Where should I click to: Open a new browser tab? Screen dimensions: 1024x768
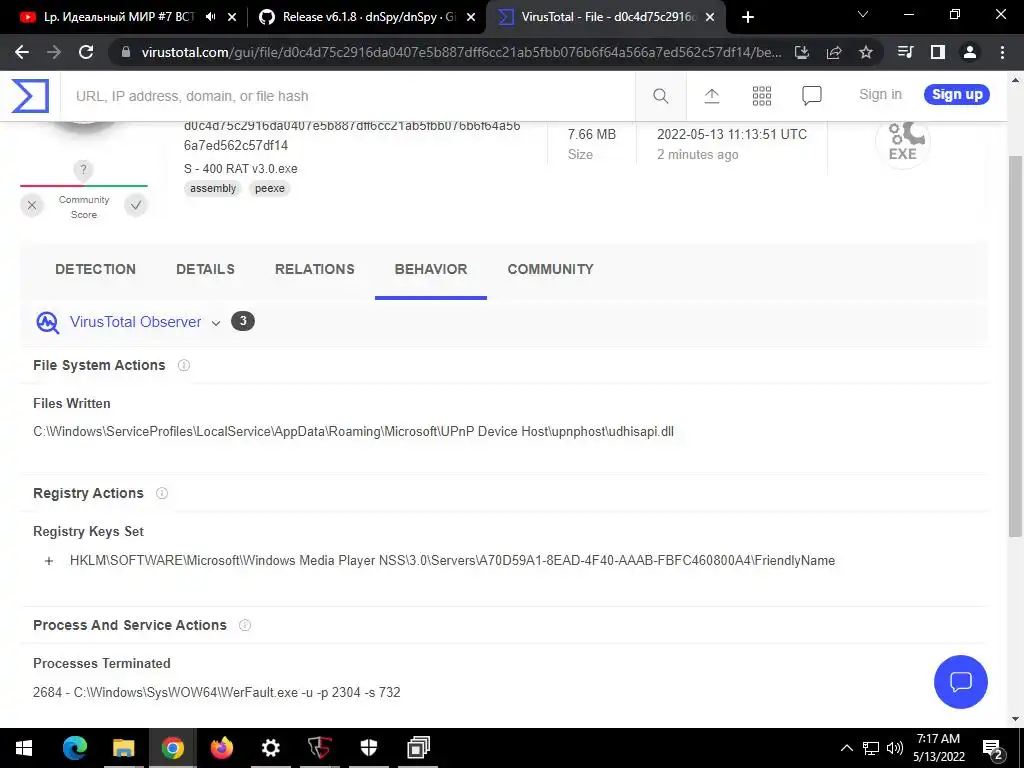point(748,17)
